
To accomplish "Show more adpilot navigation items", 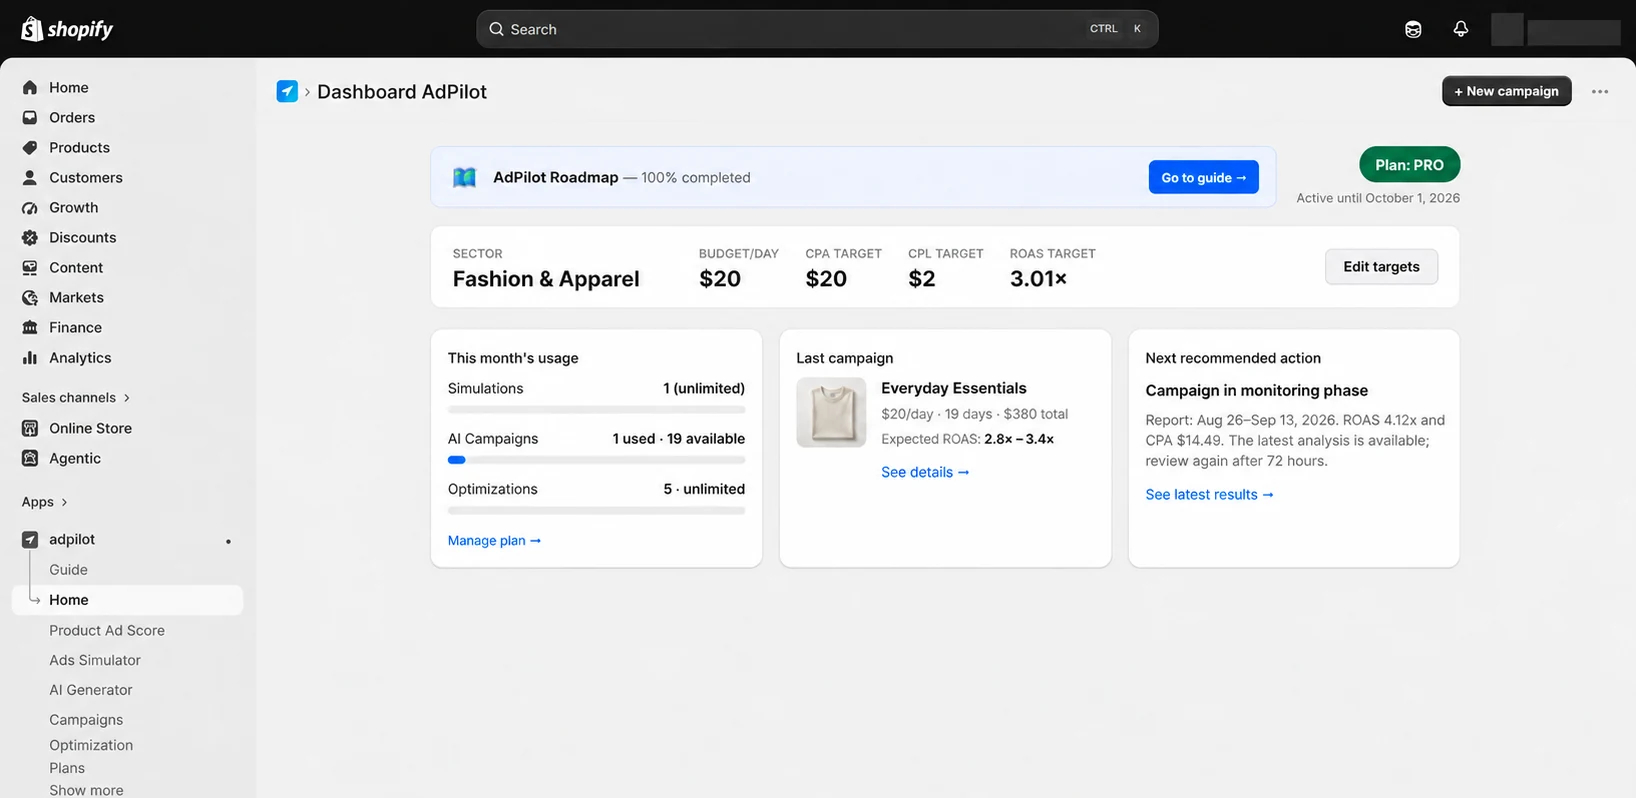I will tap(86, 790).
